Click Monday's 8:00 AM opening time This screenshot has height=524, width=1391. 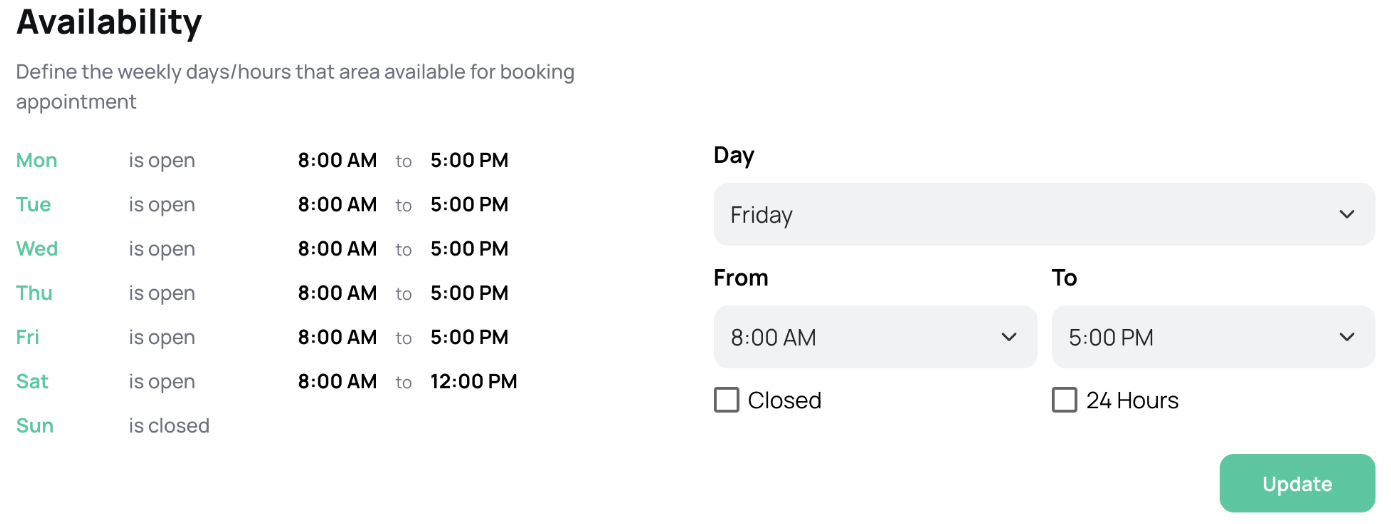pyautogui.click(x=337, y=160)
